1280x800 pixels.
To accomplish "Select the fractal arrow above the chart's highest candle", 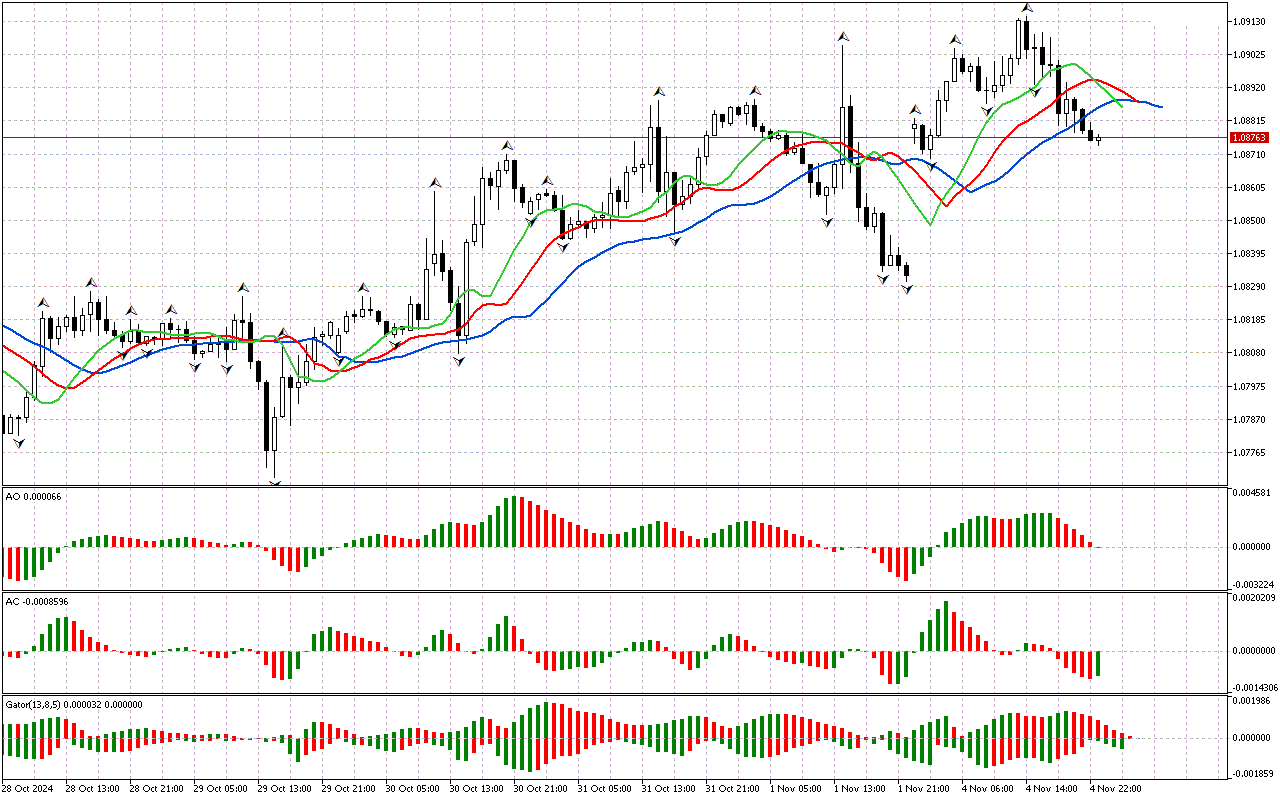I will pos(1026,8).
